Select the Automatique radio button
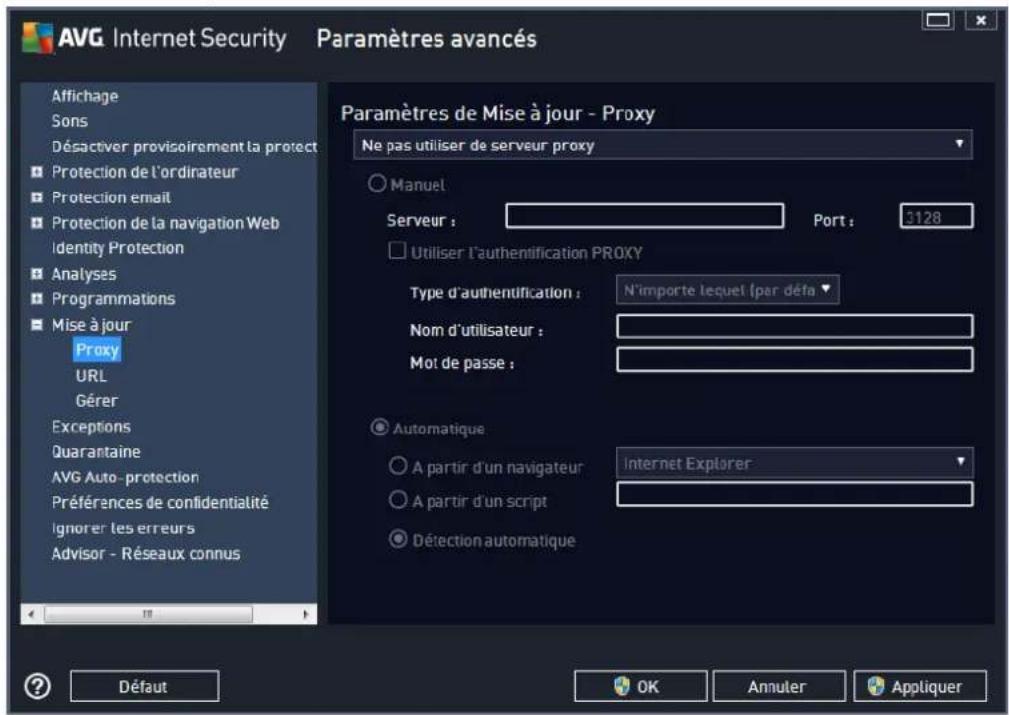 (x=380, y=427)
